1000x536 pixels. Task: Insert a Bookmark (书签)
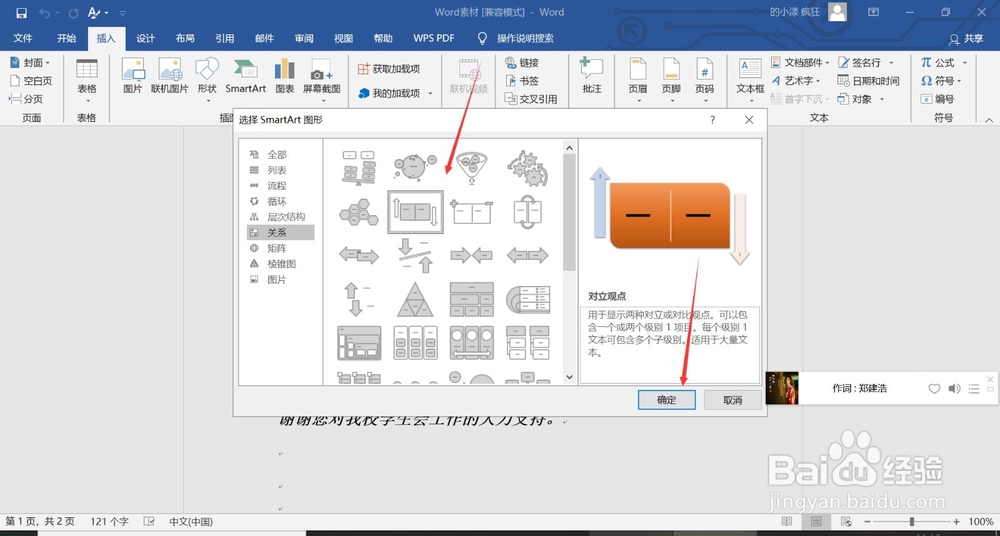click(x=522, y=80)
